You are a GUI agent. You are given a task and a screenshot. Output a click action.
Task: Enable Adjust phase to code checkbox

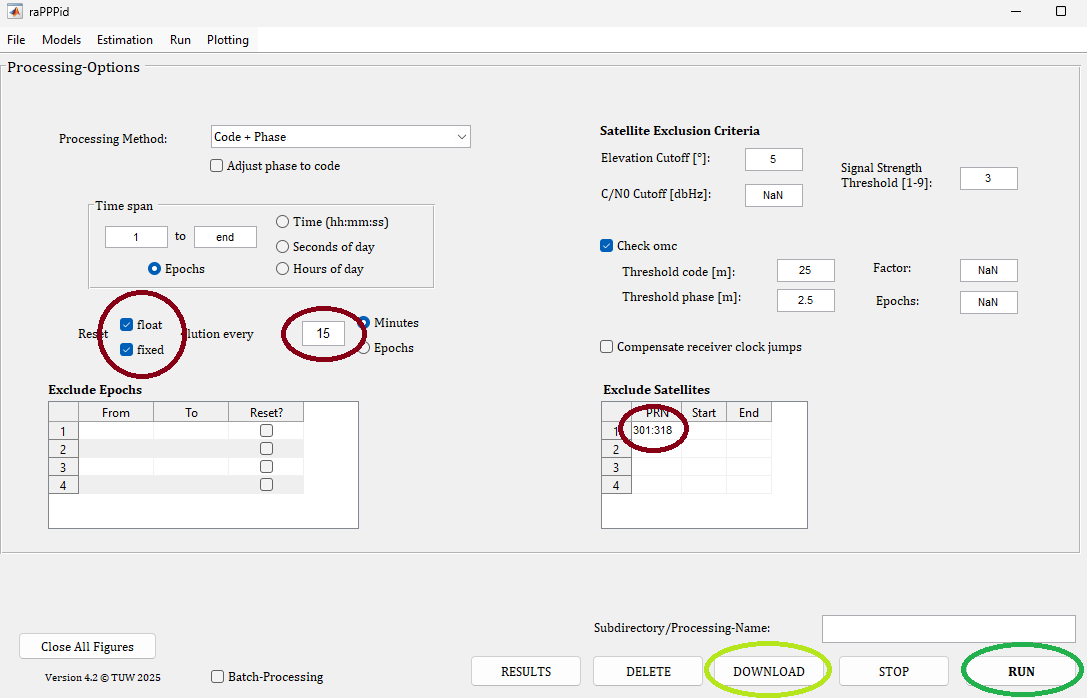pos(217,166)
